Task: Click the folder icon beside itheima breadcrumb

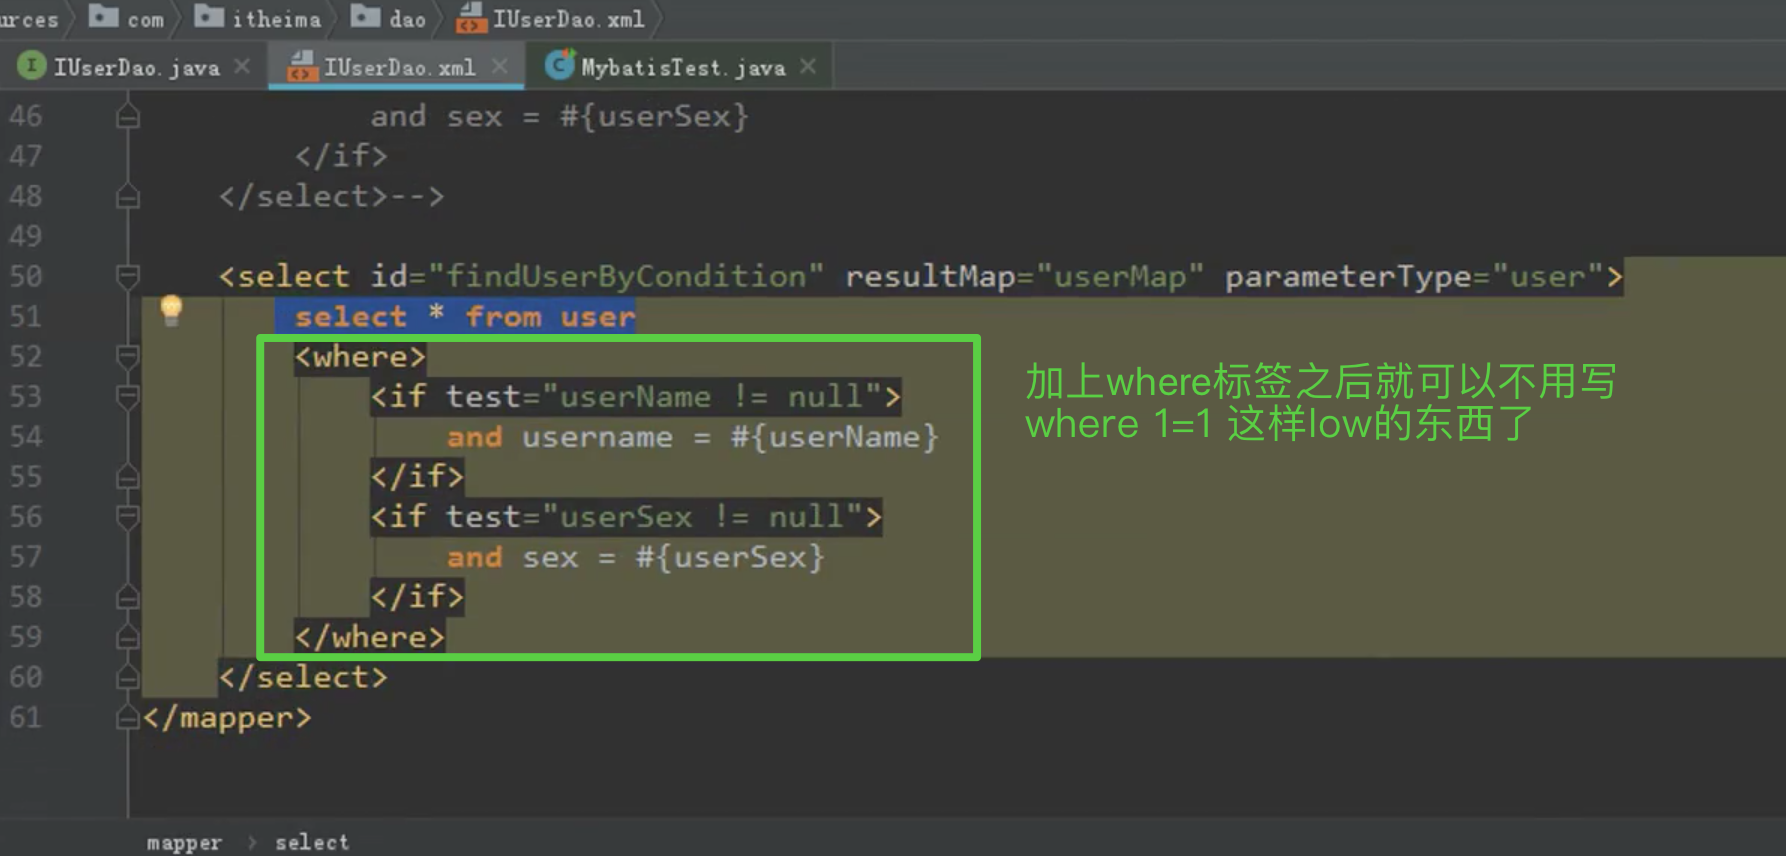Action: point(209,15)
